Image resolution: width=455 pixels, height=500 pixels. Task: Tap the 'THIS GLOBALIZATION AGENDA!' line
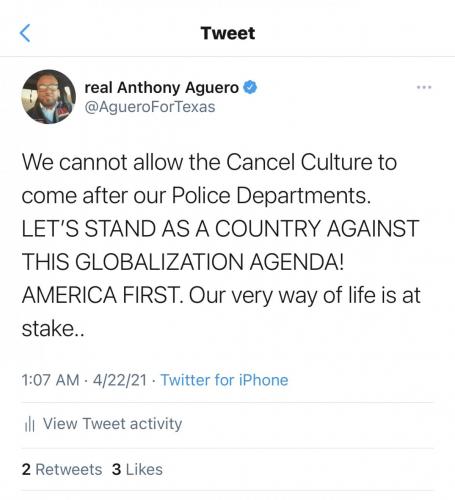[183, 262]
